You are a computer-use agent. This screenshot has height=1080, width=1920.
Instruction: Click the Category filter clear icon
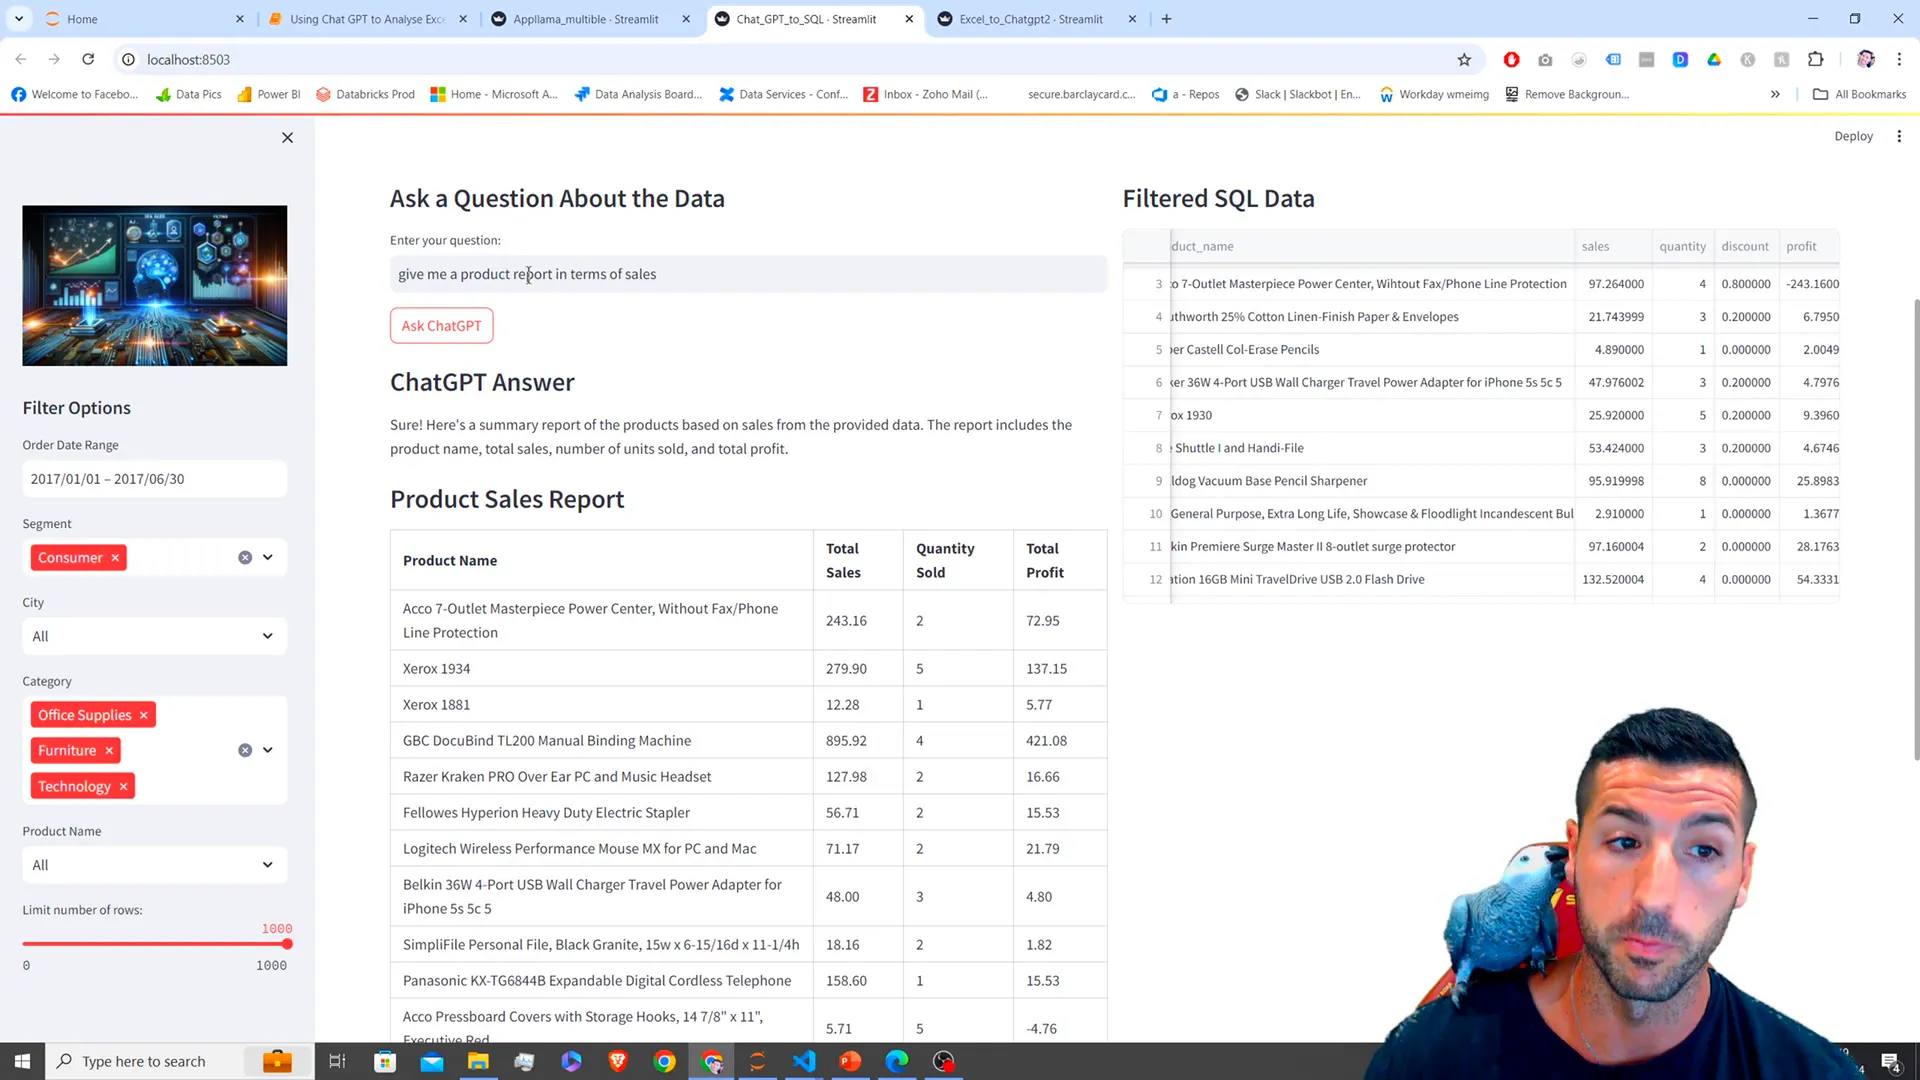[x=244, y=749]
